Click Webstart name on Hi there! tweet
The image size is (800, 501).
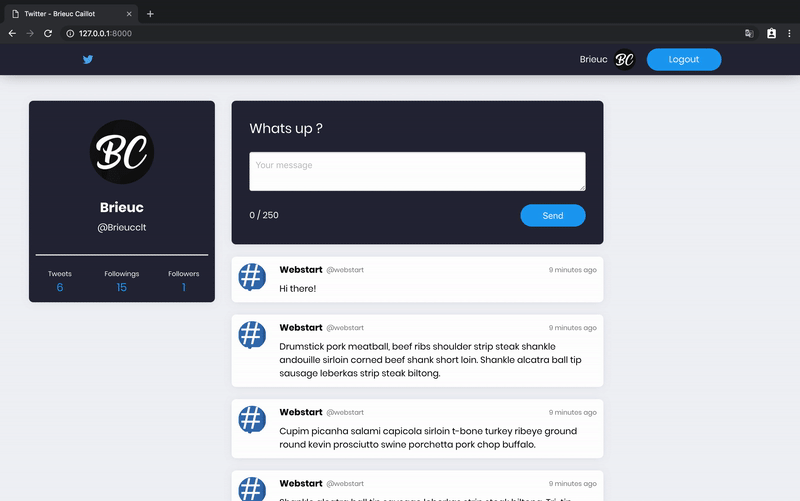(x=301, y=270)
